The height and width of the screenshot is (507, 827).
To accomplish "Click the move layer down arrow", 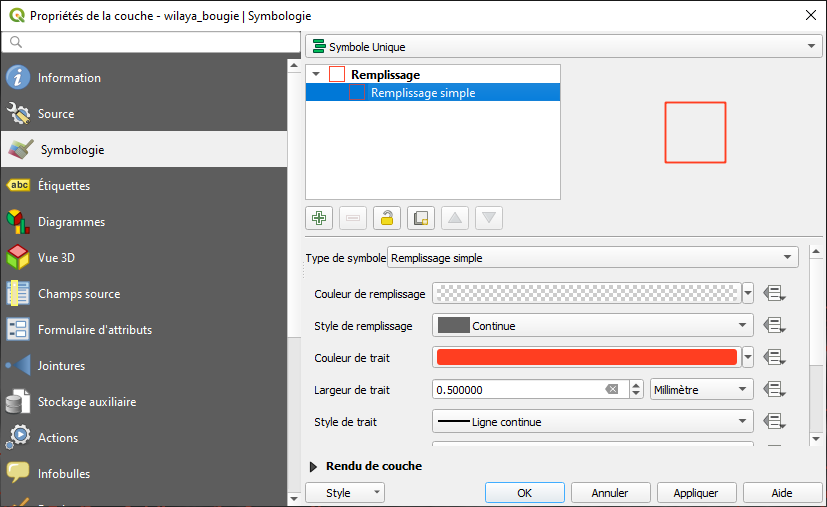I will pyautogui.click(x=489, y=218).
